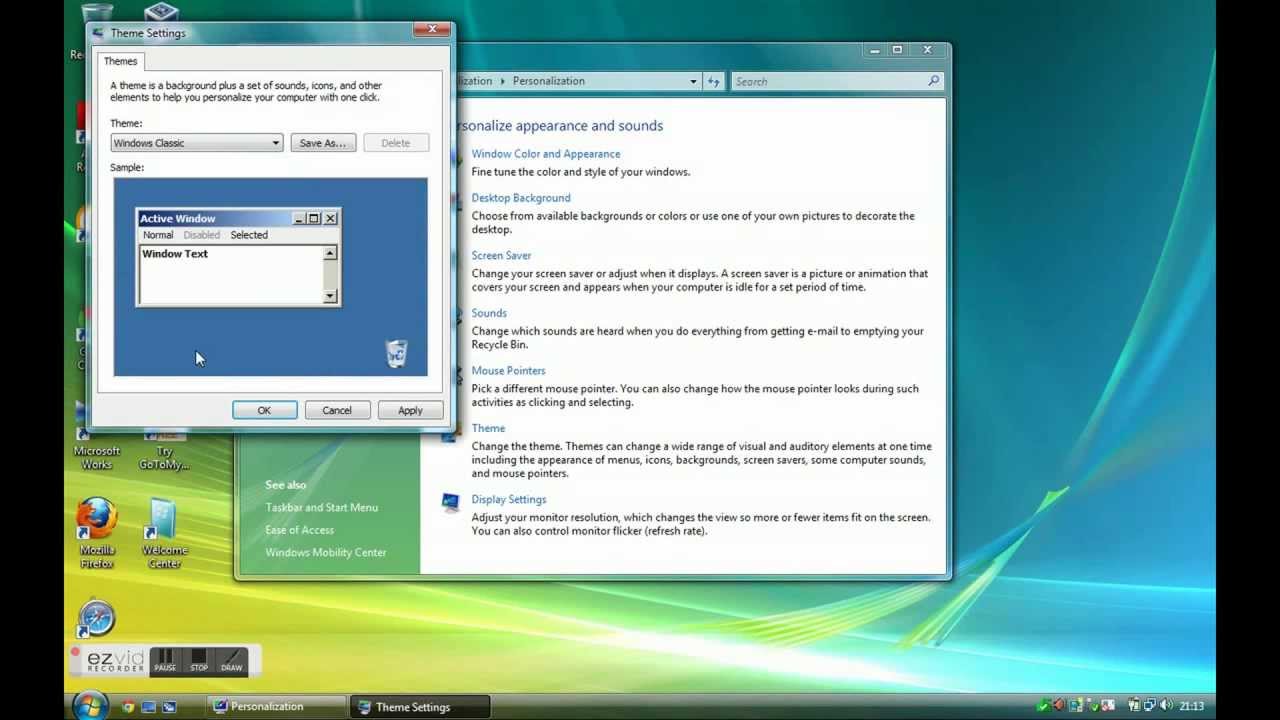Open the Sounds settings link
The image size is (1280, 720).
pos(489,313)
